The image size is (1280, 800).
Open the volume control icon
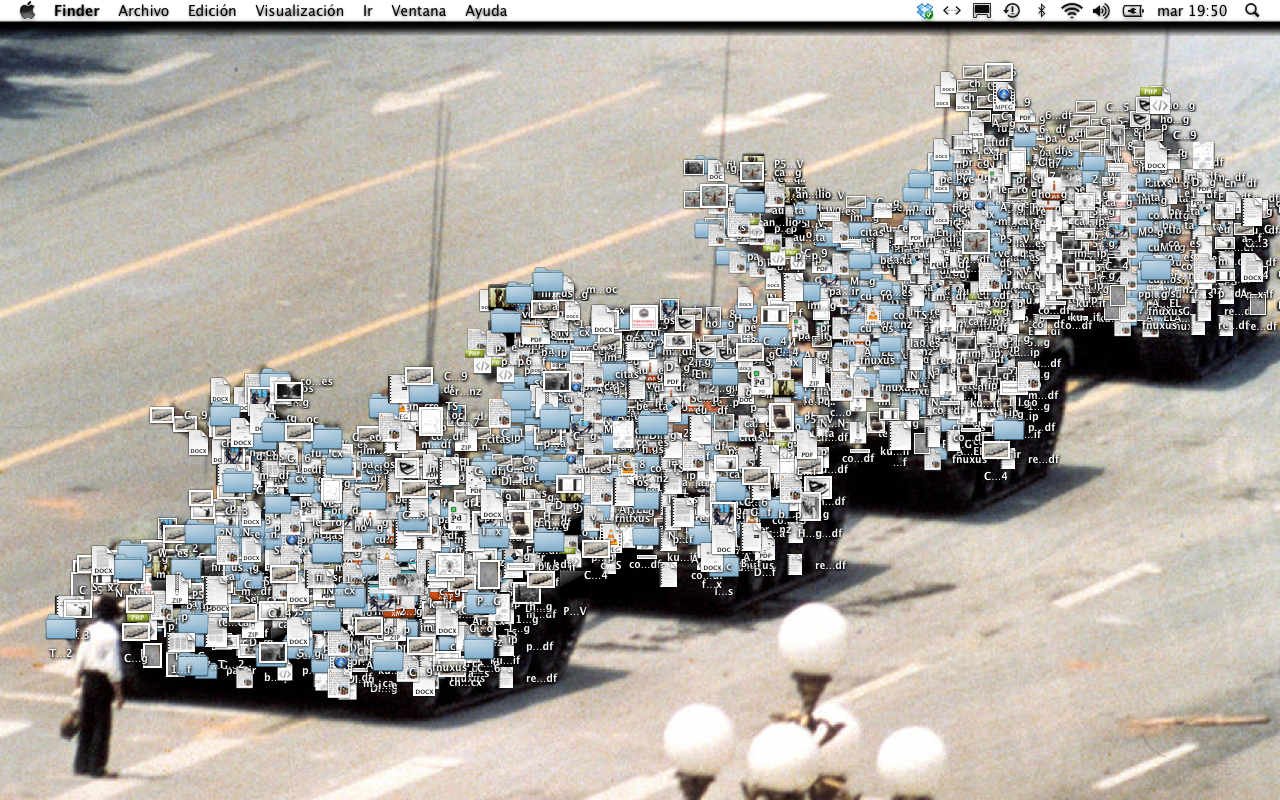point(1101,11)
